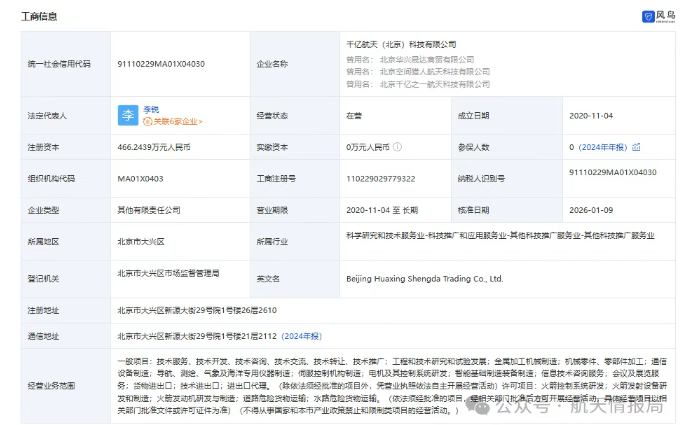This screenshot has height=425, width=680.
Task: Click the chart icon after insured-count 2024年报
Action: click(x=636, y=147)
